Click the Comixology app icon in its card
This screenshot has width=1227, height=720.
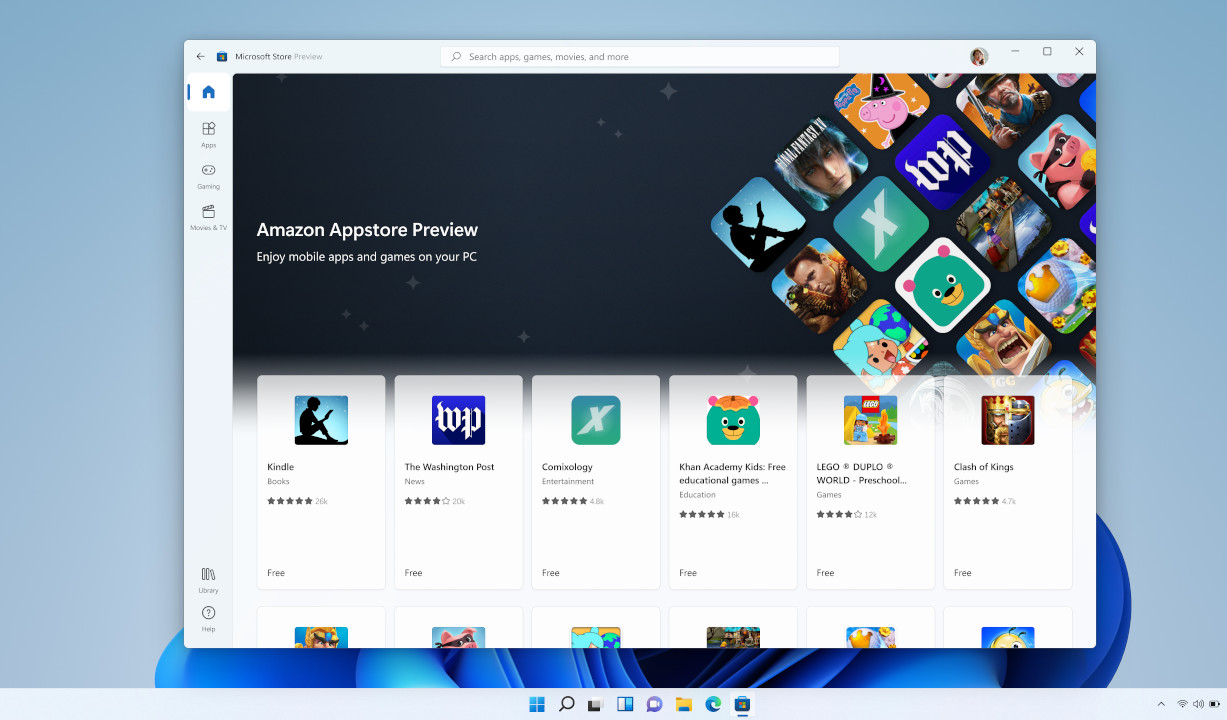tap(596, 420)
